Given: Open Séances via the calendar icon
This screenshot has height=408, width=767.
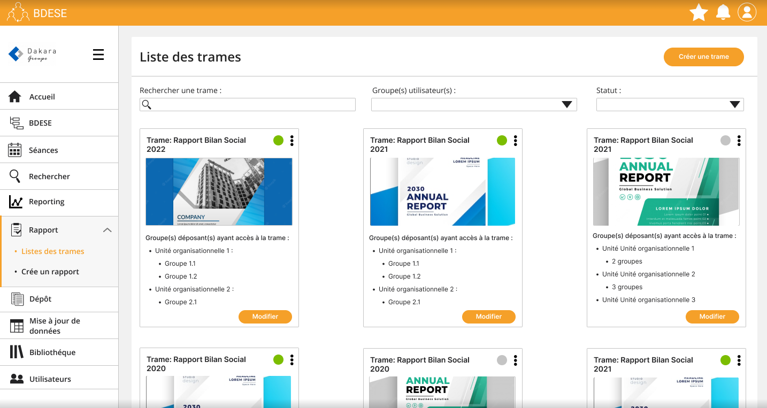Looking at the screenshot, I should [15, 150].
